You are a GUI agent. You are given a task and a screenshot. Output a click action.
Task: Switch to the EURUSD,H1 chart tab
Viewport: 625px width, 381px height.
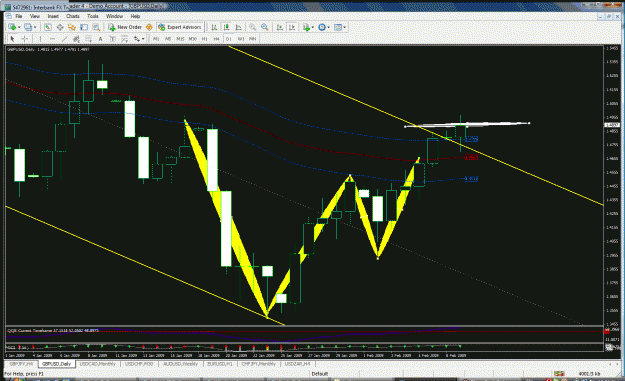(x=220, y=364)
